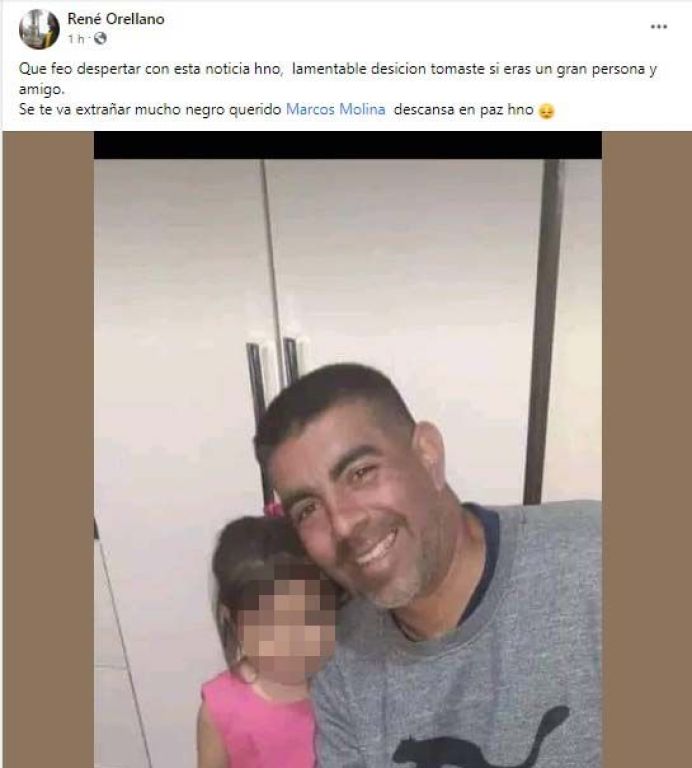Open the tagged Marcos Molina profile link
Screen dimensions: 692x768
[x=335, y=109]
